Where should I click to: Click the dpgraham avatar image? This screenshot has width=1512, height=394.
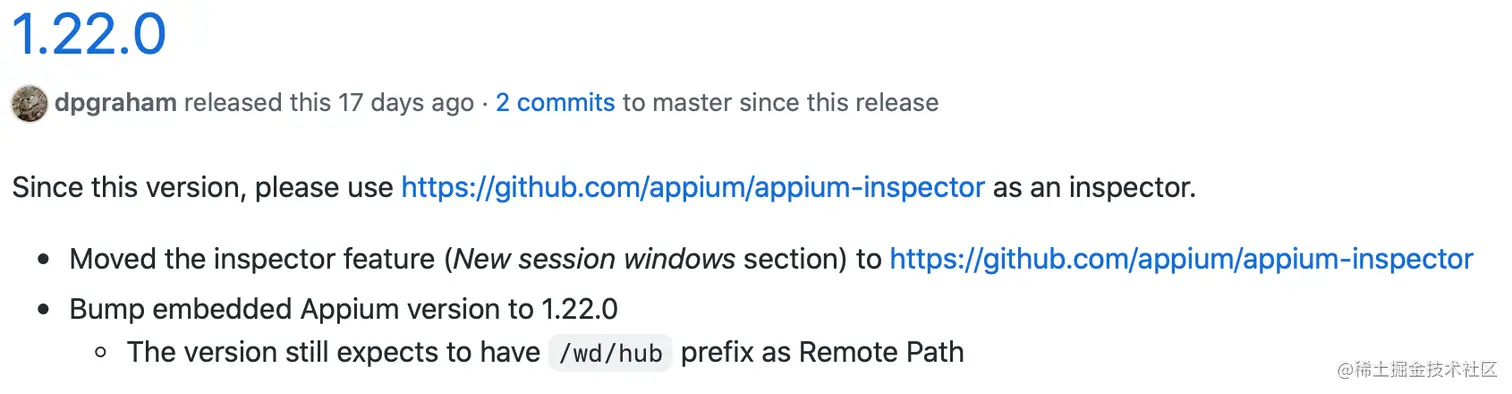(x=29, y=103)
